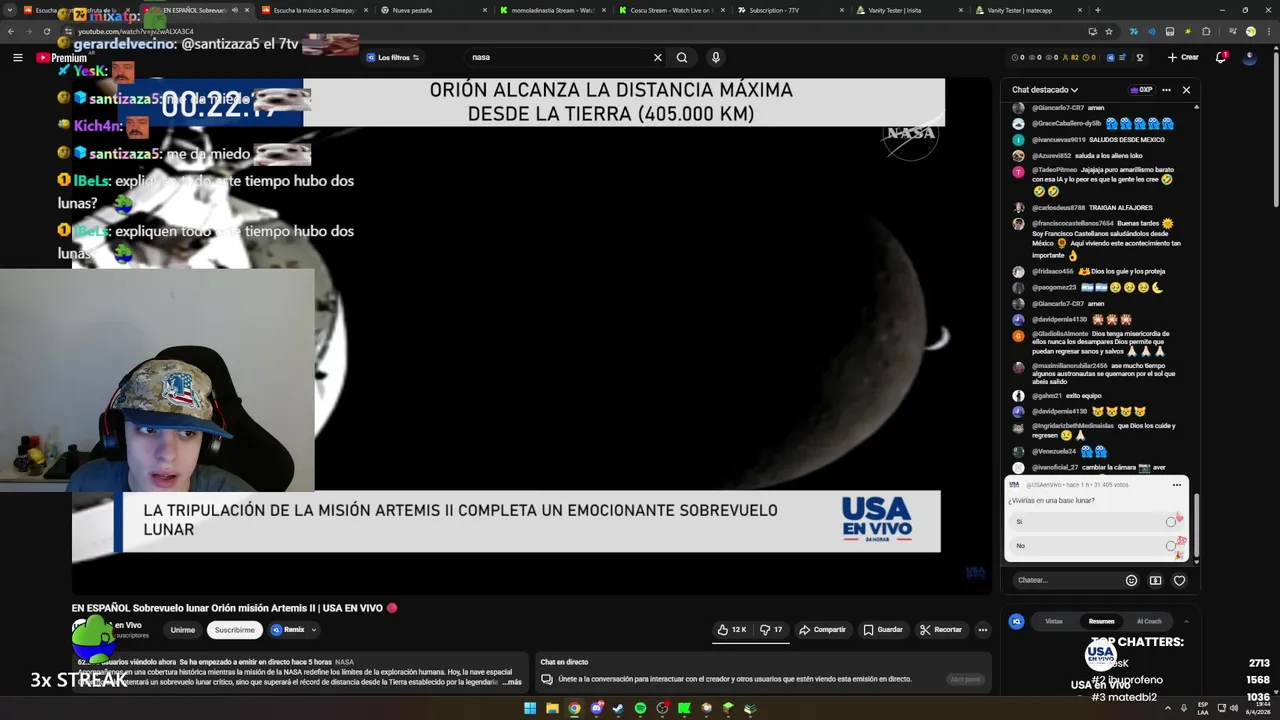This screenshot has width=1280, height=720.
Task: Open the chat emoji picker
Action: tap(1131, 580)
